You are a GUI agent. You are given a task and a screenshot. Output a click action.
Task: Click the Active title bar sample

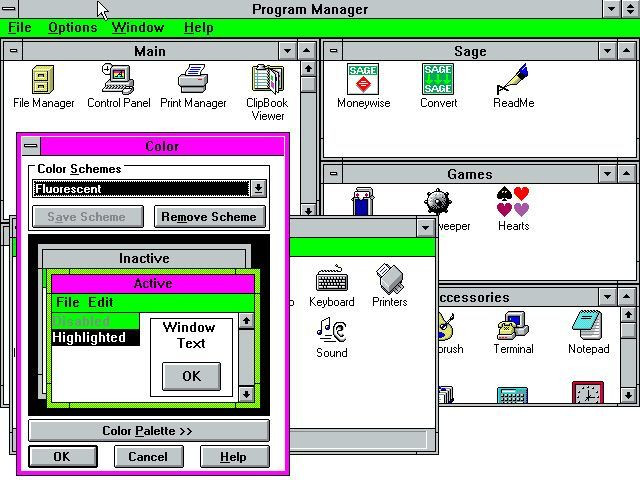point(153,284)
